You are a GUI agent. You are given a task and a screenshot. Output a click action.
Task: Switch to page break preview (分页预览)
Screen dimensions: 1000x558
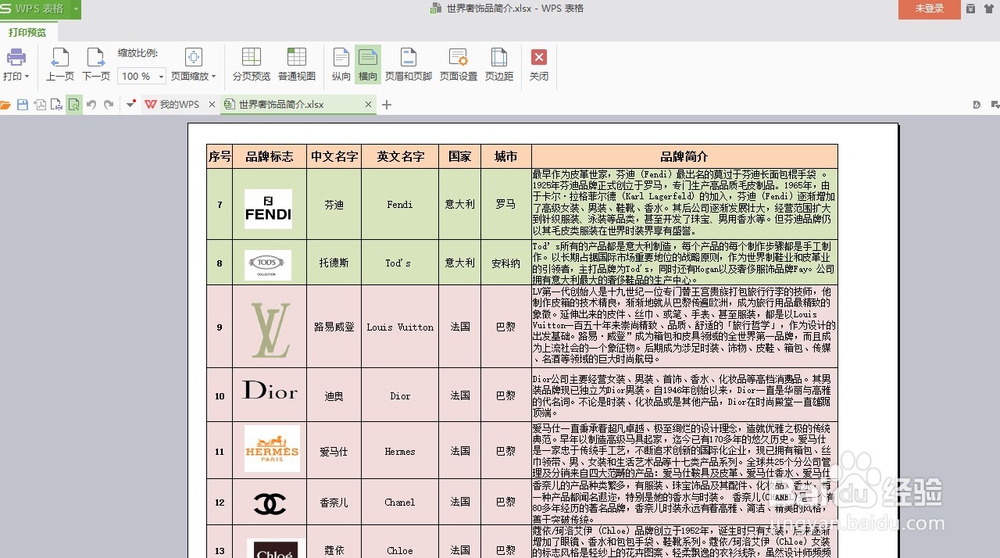[251, 64]
